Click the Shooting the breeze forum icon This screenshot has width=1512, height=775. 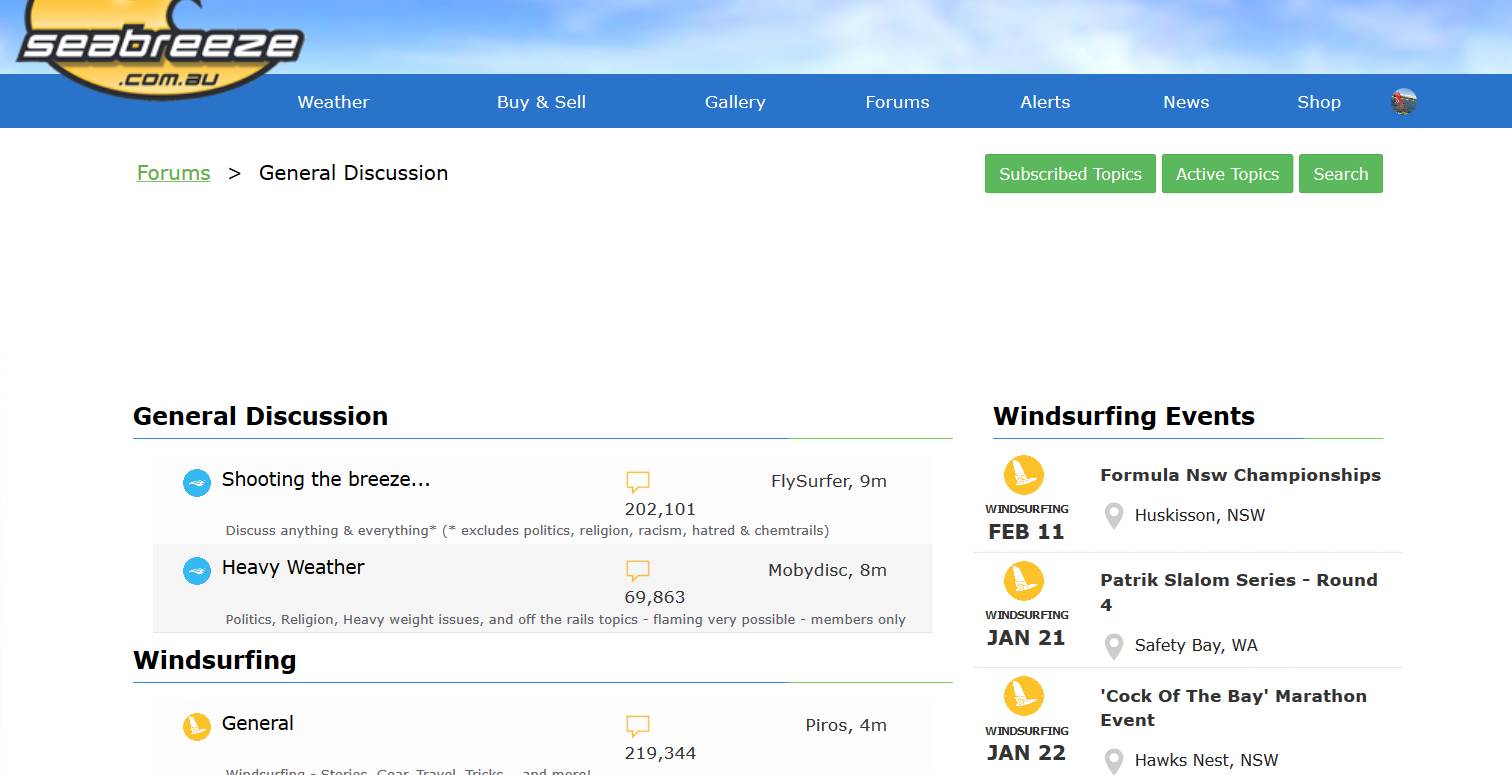tap(197, 483)
